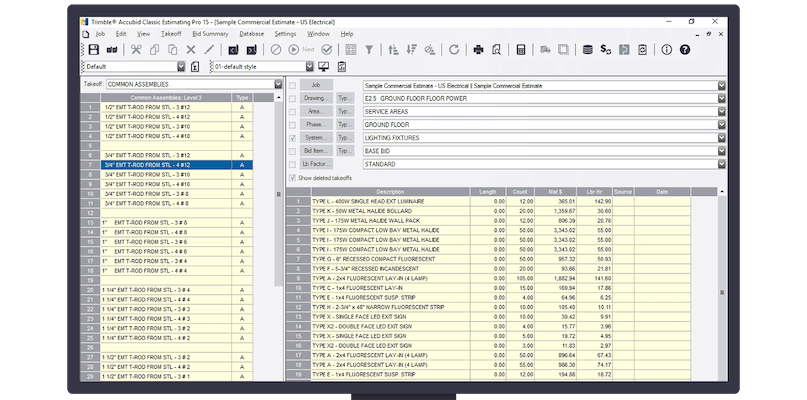The image size is (807, 400).
Task: Open the Takeoff COMMON ASSEMBLIES dropdown
Action: point(278,84)
